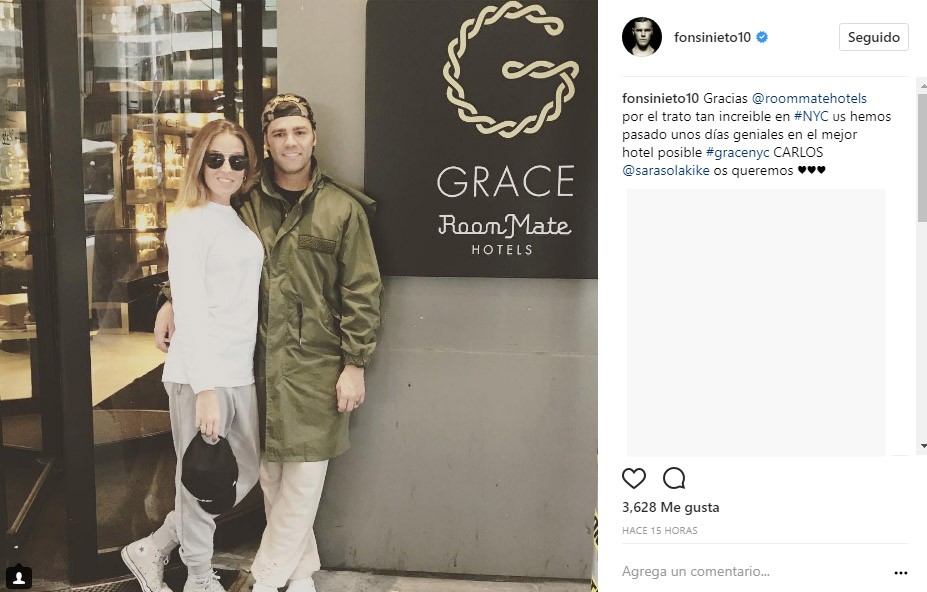Click the scrollbar up arrow

[922, 86]
